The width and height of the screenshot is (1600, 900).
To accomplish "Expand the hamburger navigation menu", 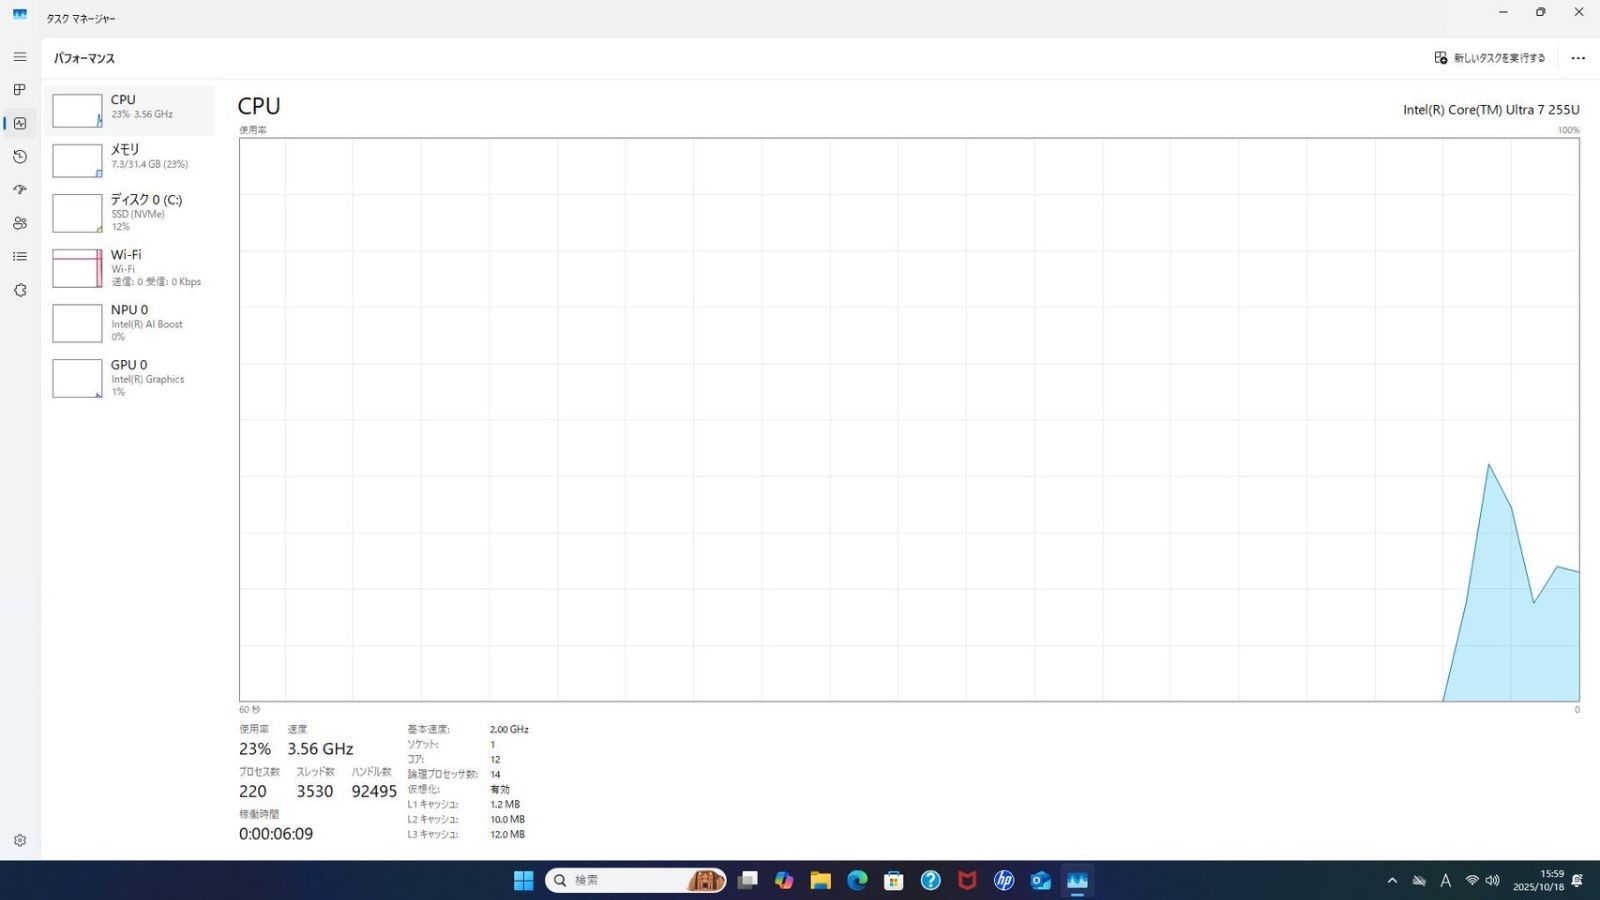I will coord(19,57).
